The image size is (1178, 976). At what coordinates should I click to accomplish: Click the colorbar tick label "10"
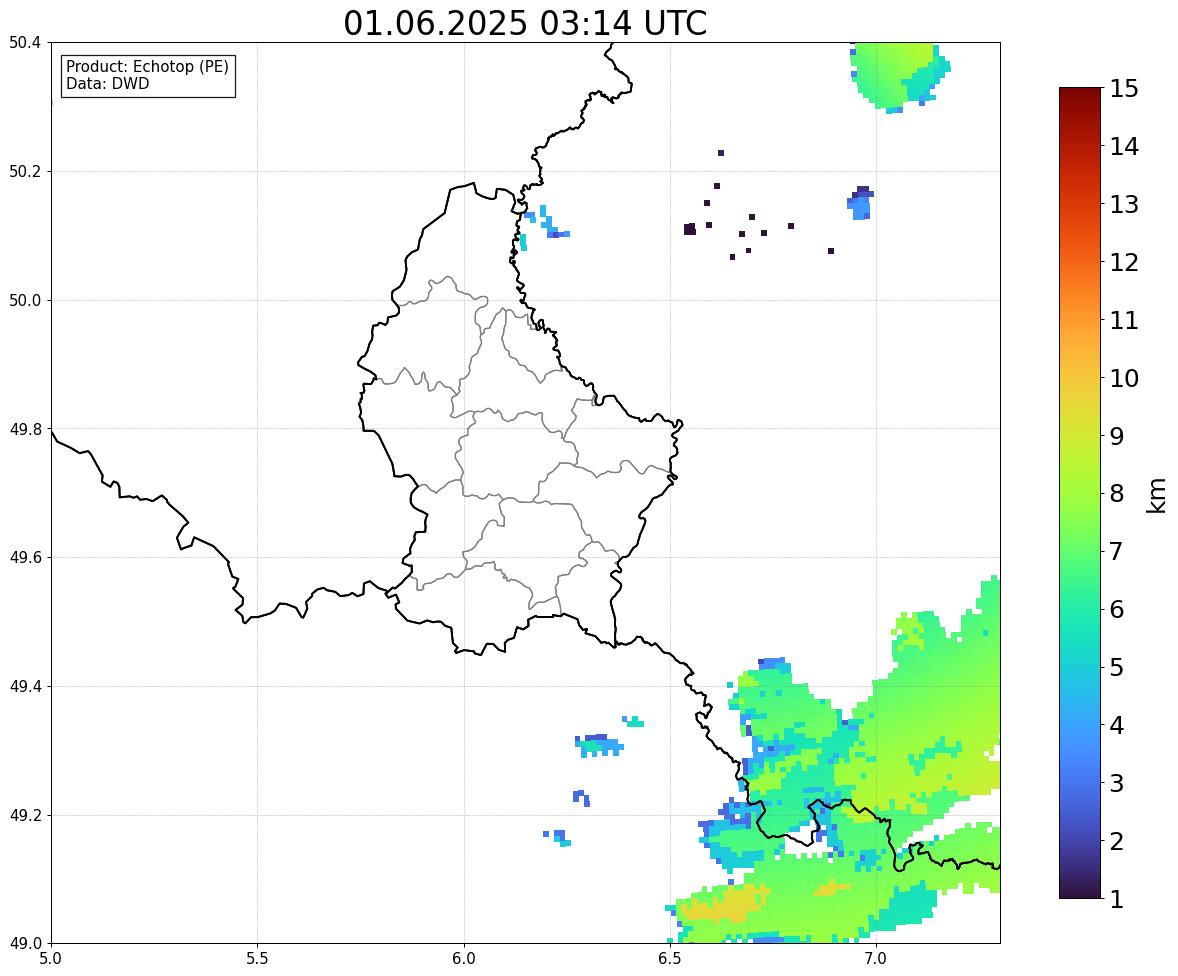[1124, 378]
